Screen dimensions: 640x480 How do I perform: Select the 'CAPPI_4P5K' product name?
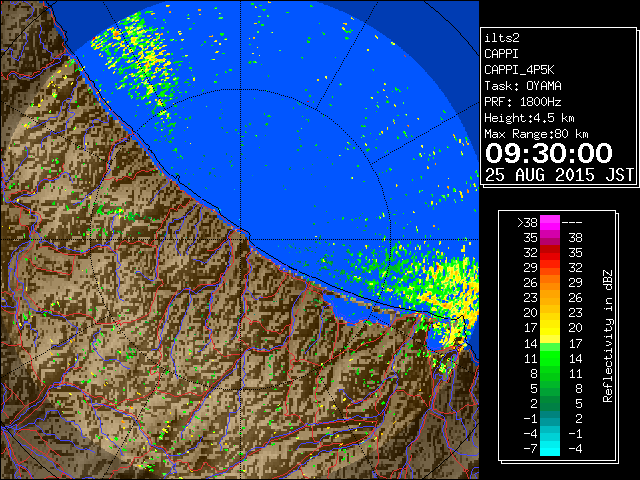[x=519, y=70]
